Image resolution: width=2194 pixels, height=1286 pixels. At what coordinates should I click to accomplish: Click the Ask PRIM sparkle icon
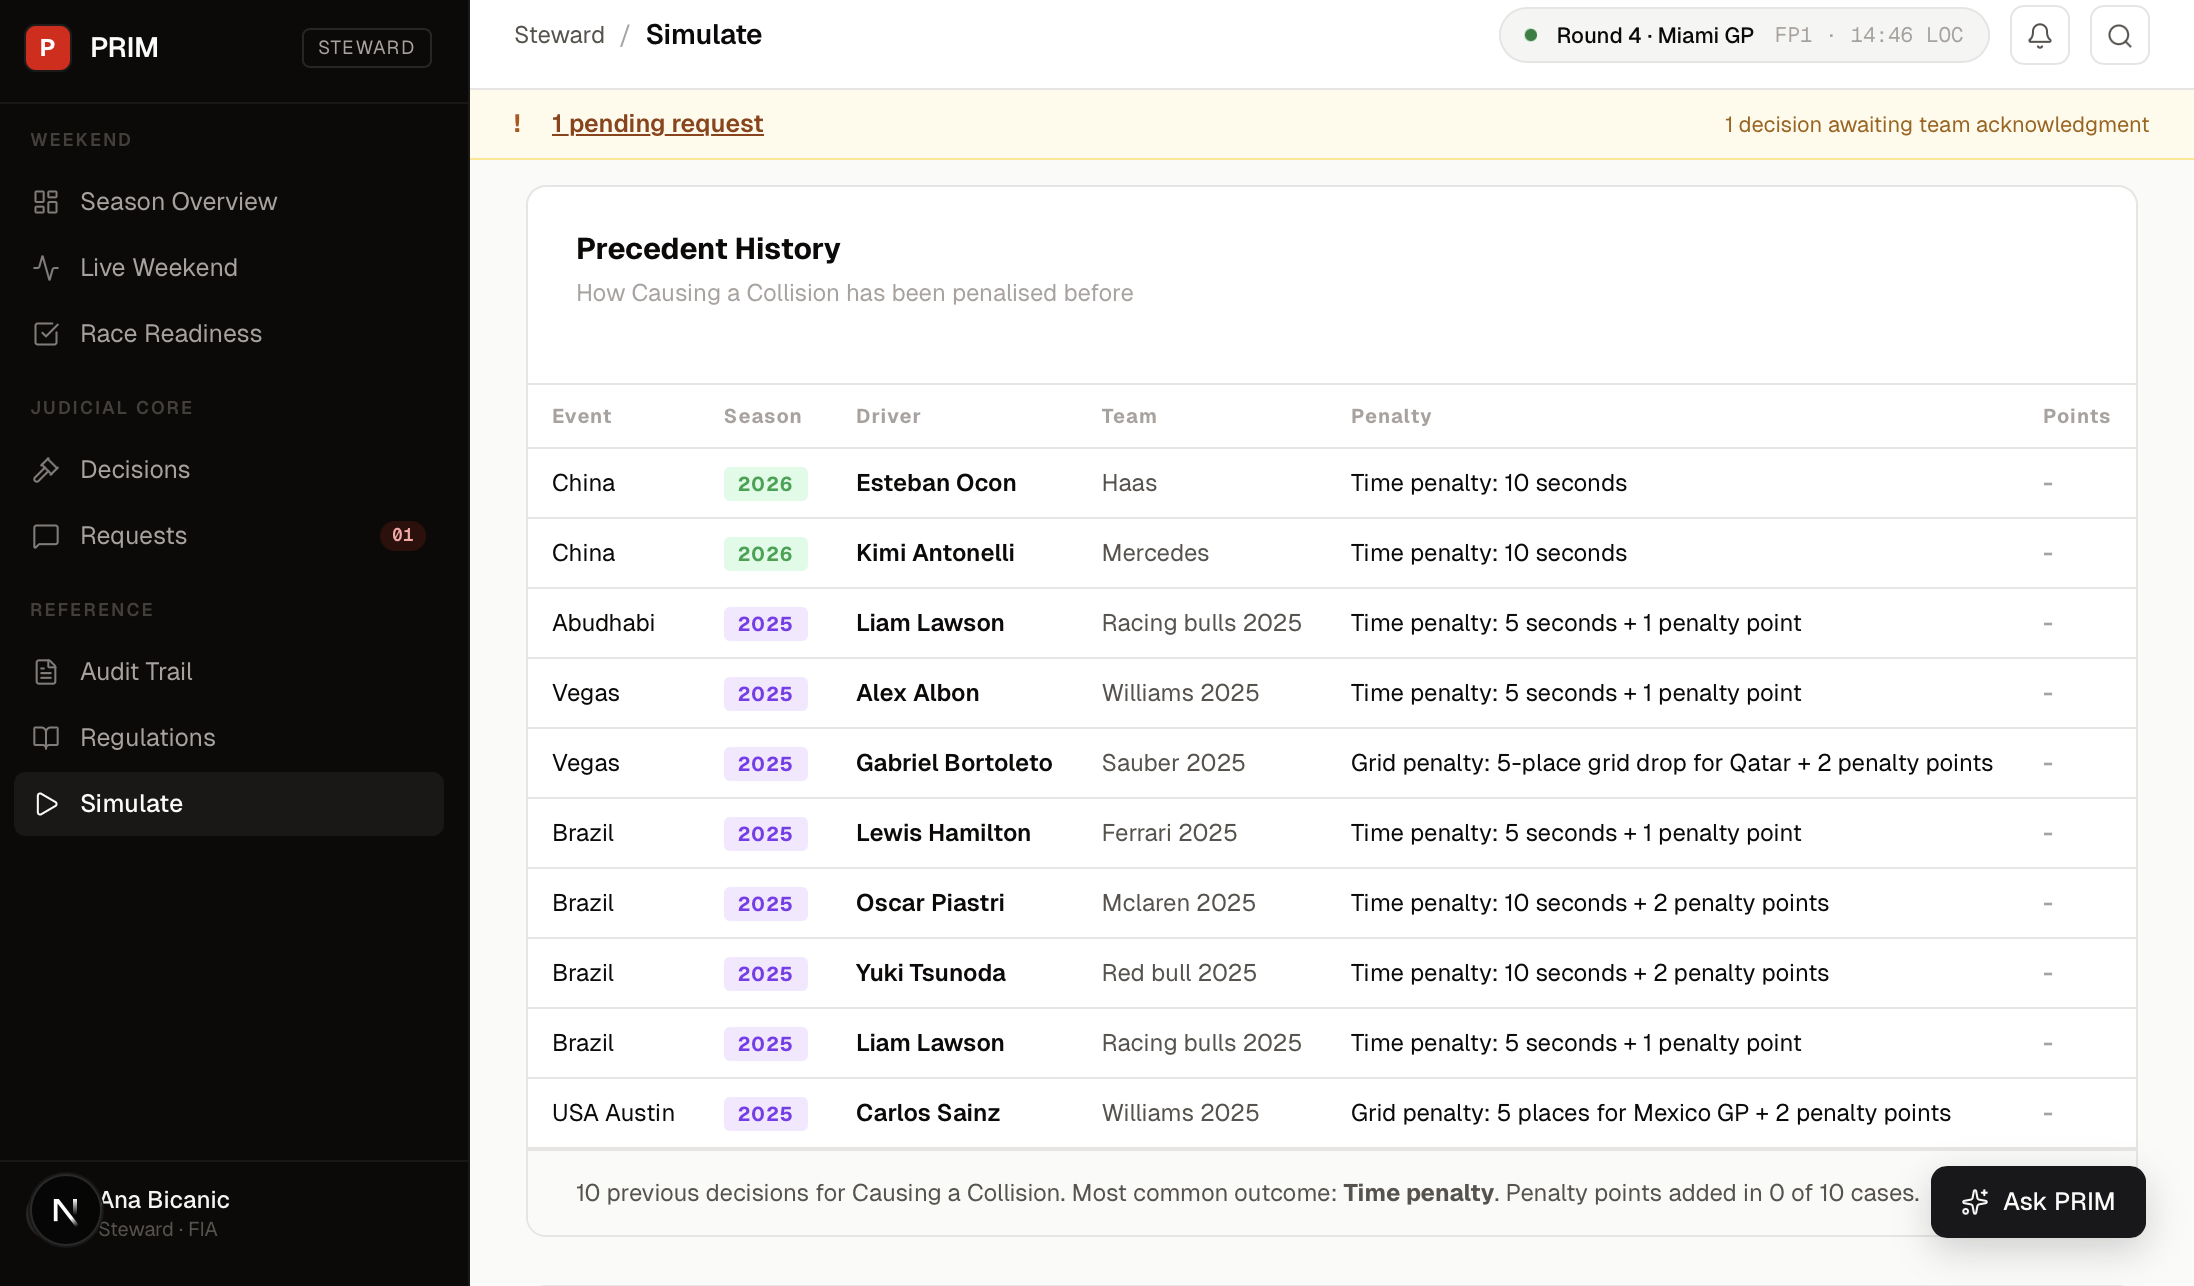(x=1975, y=1202)
